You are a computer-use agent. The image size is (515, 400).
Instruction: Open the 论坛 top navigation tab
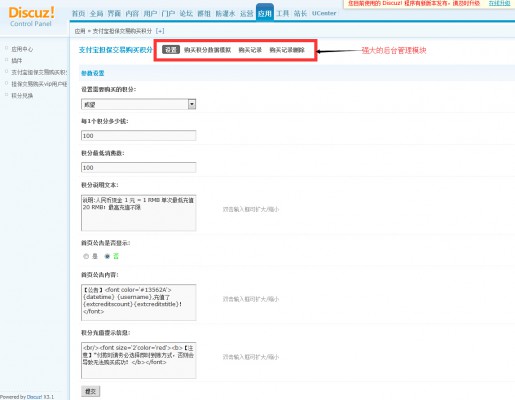click(x=186, y=14)
